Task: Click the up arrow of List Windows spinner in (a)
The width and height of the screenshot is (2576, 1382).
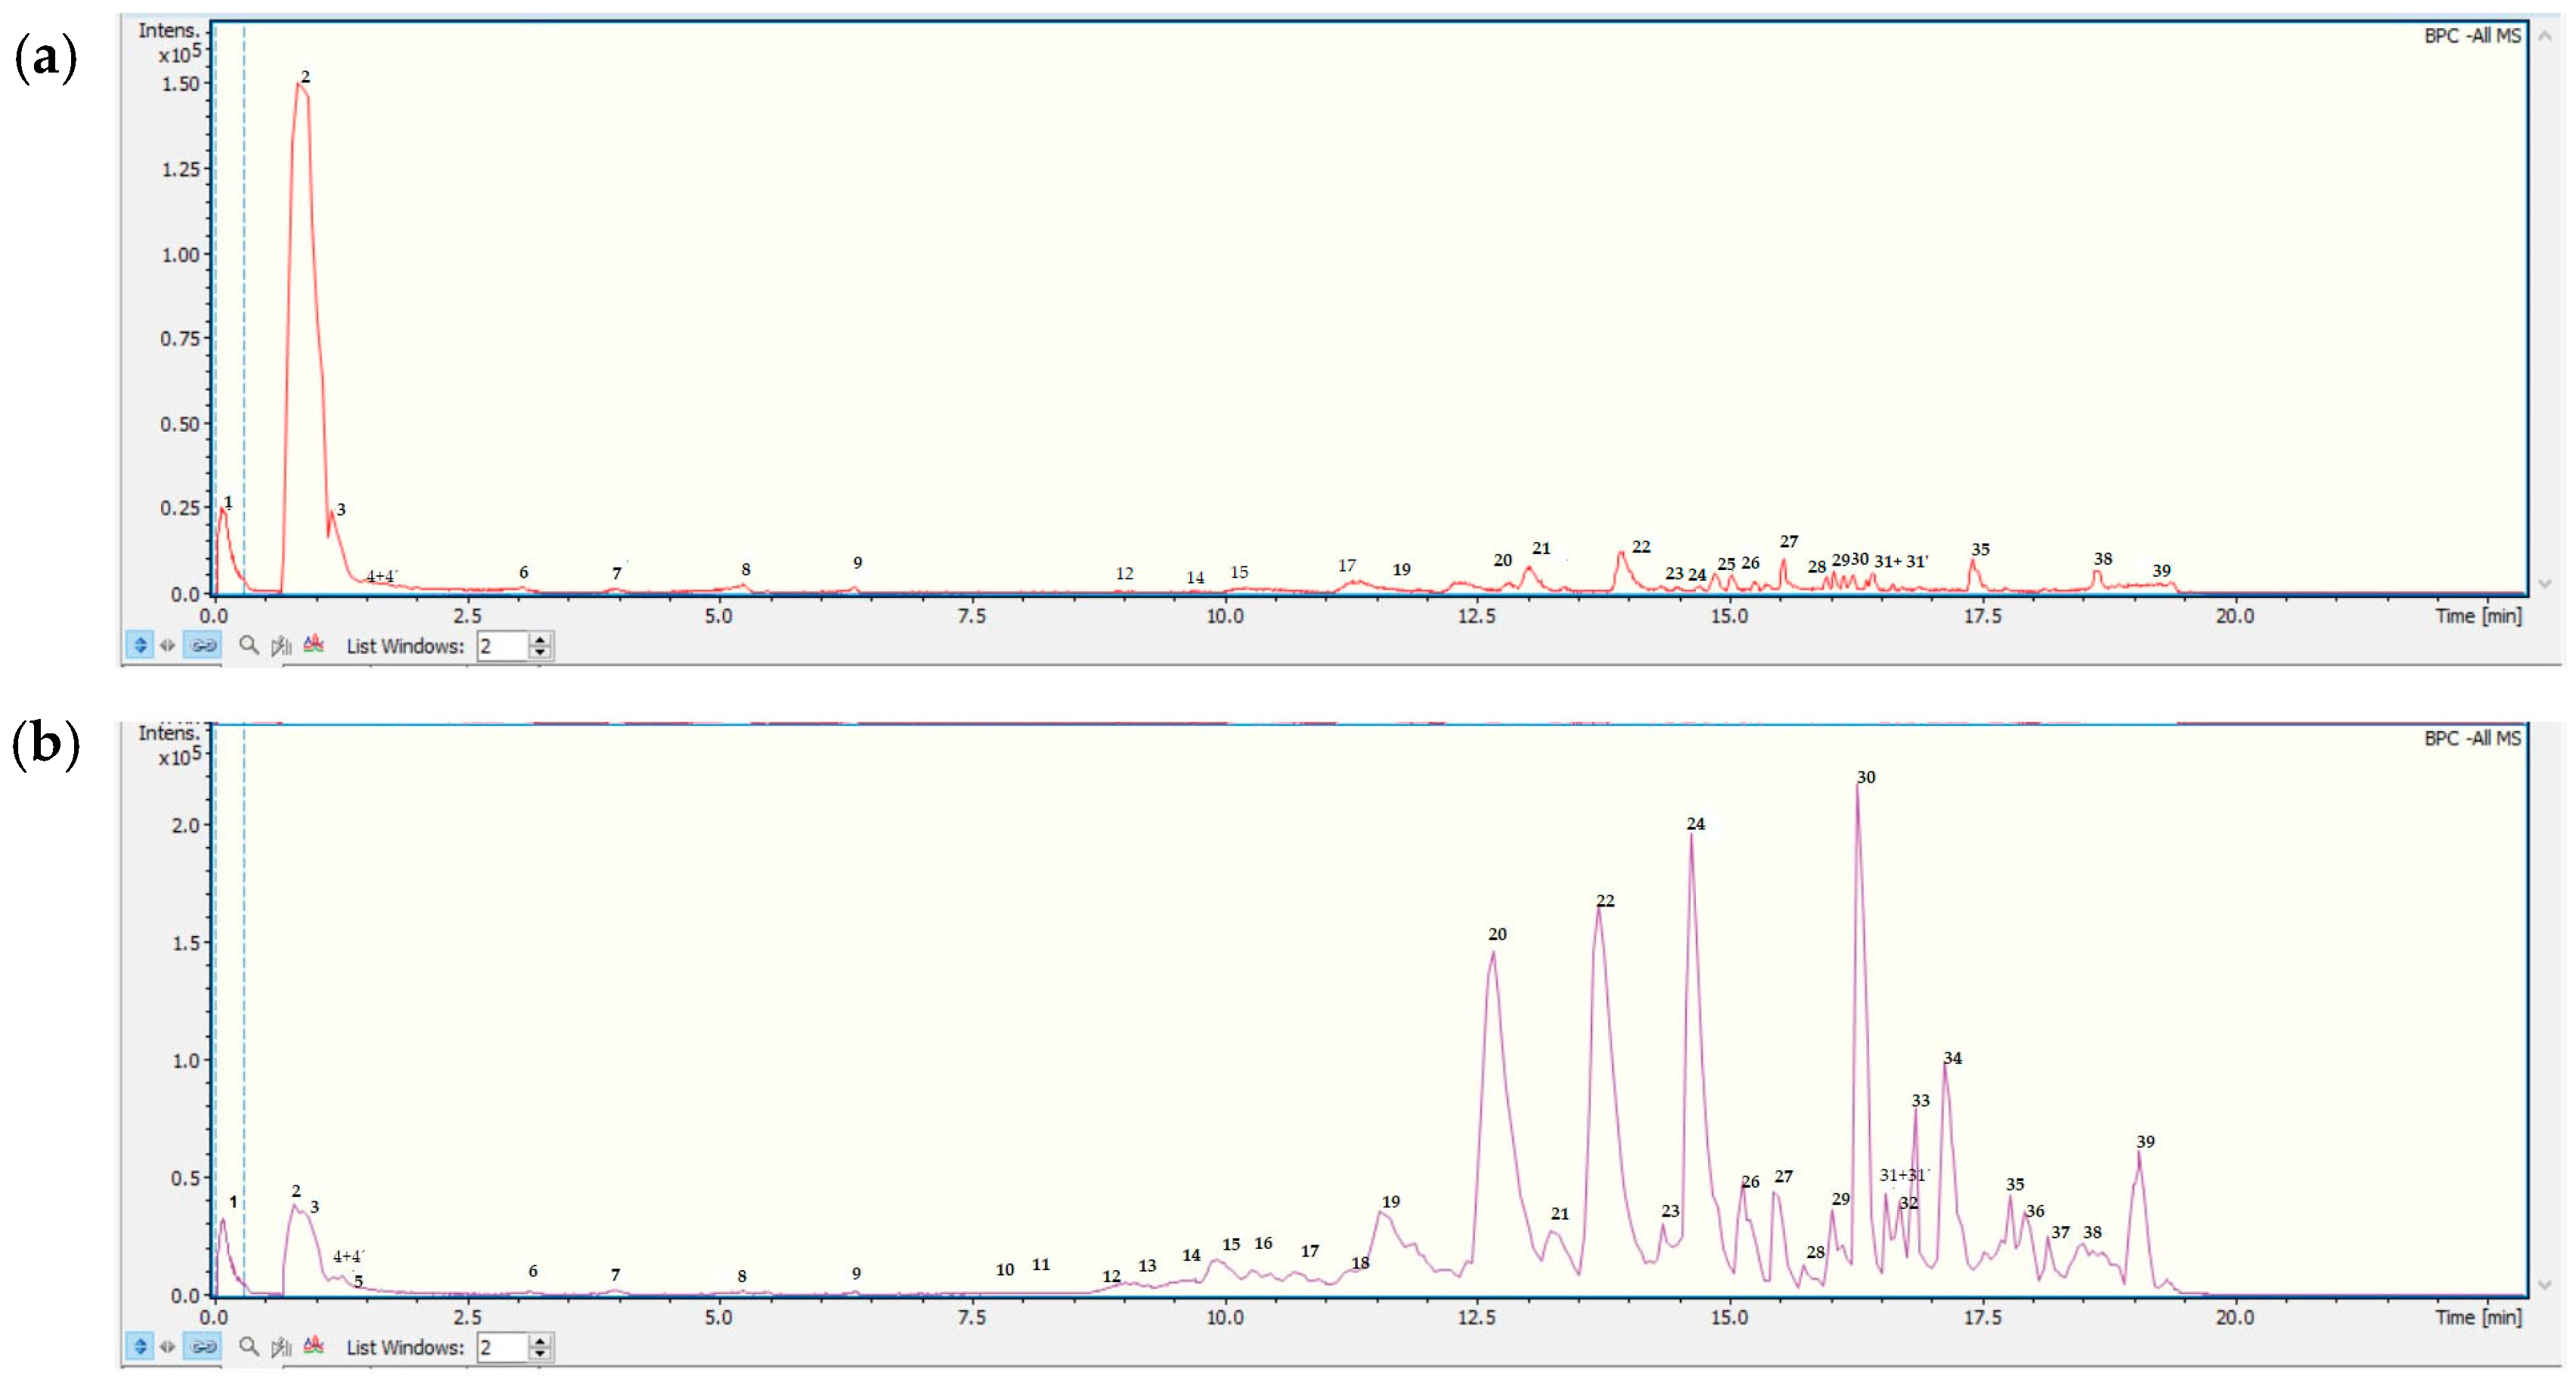Action: (542, 640)
